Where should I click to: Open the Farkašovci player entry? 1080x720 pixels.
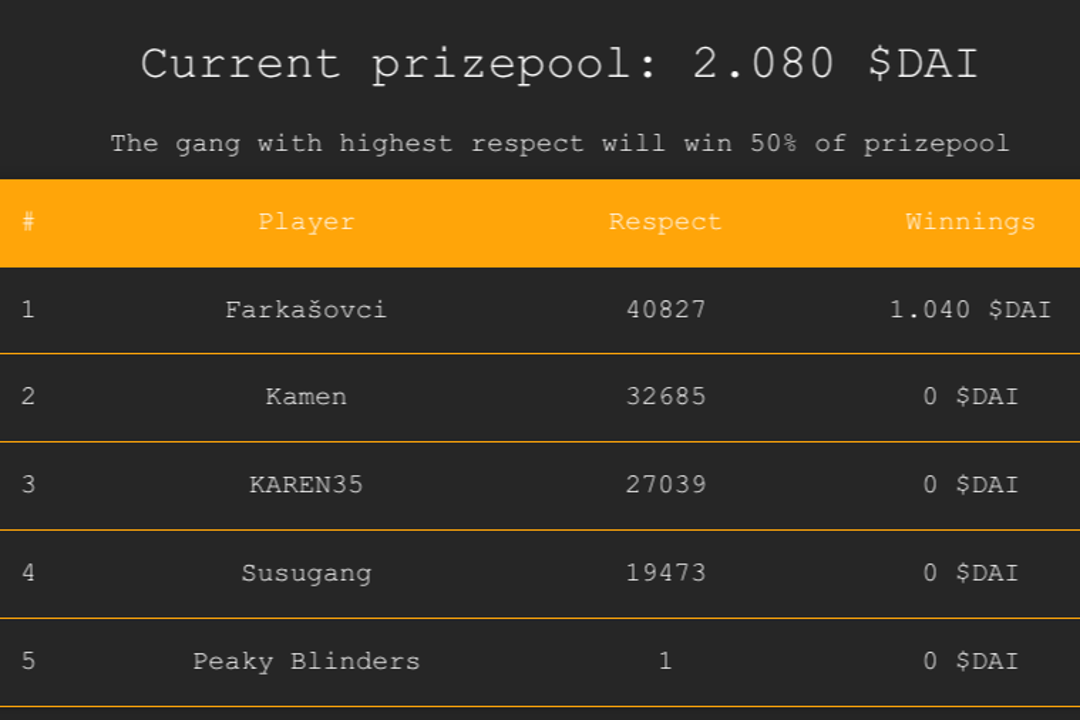tap(306, 310)
